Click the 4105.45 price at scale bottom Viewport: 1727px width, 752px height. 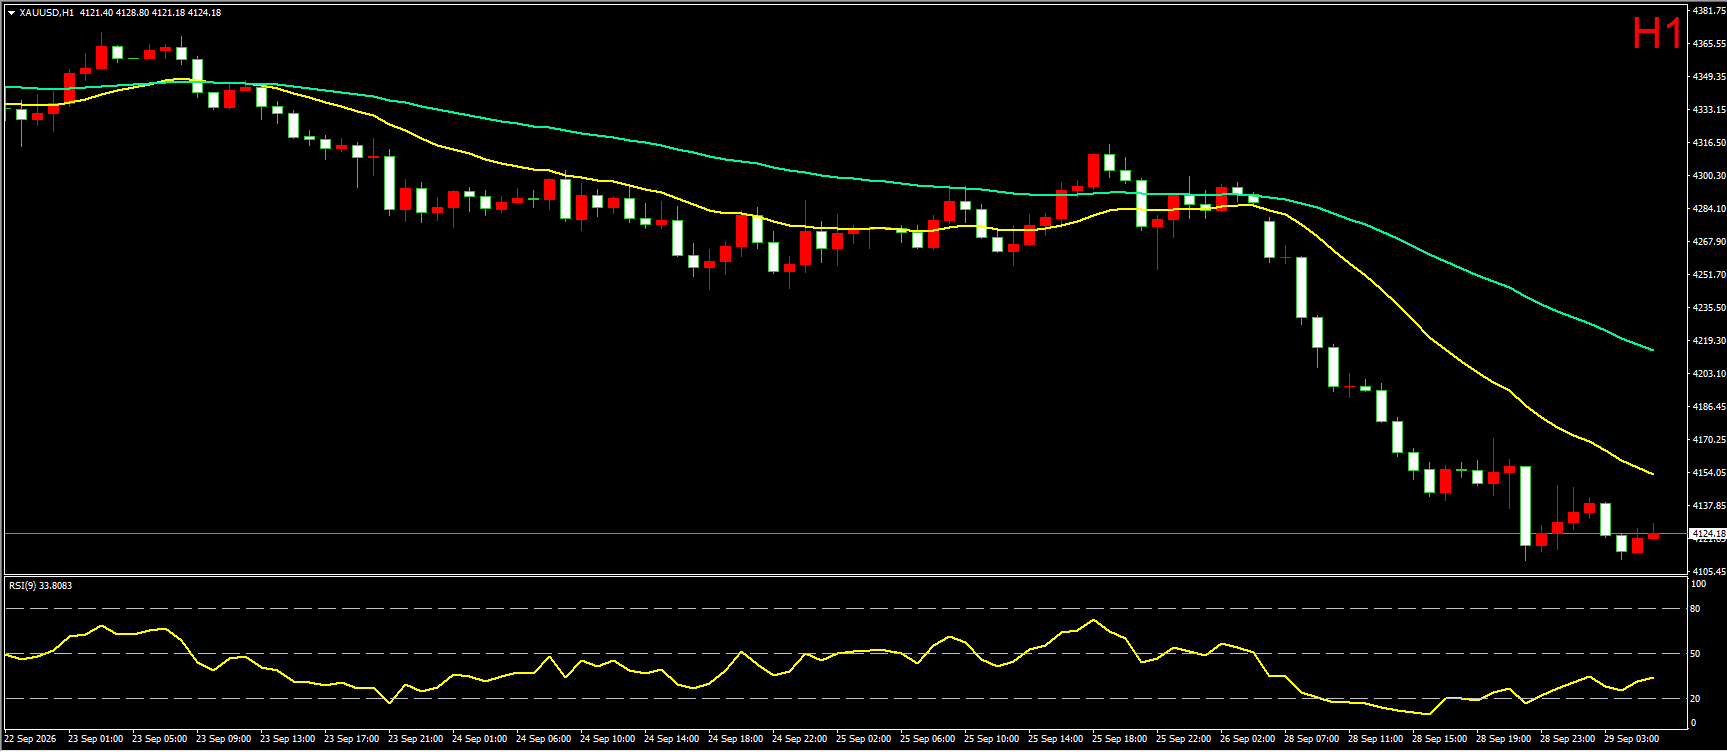(x=1708, y=572)
